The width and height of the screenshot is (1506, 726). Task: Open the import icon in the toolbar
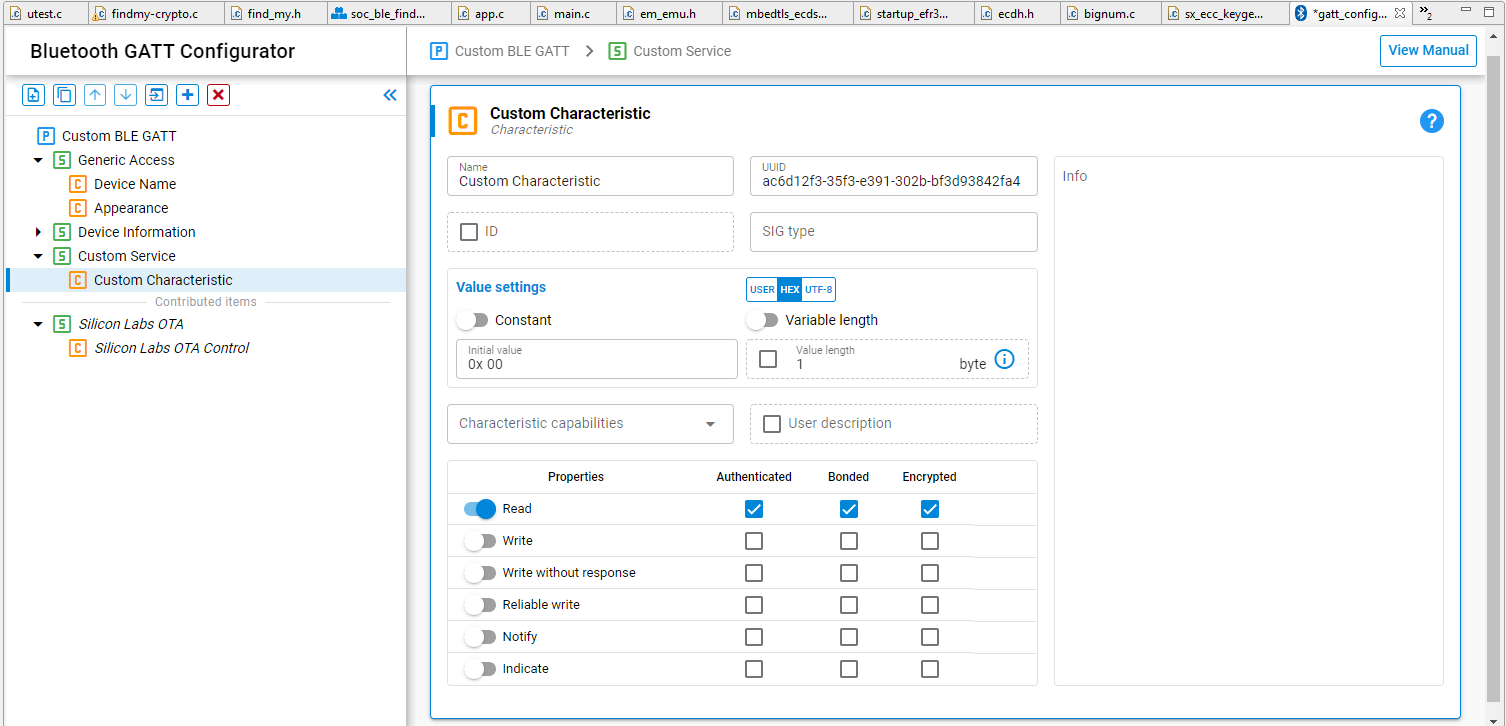155,94
